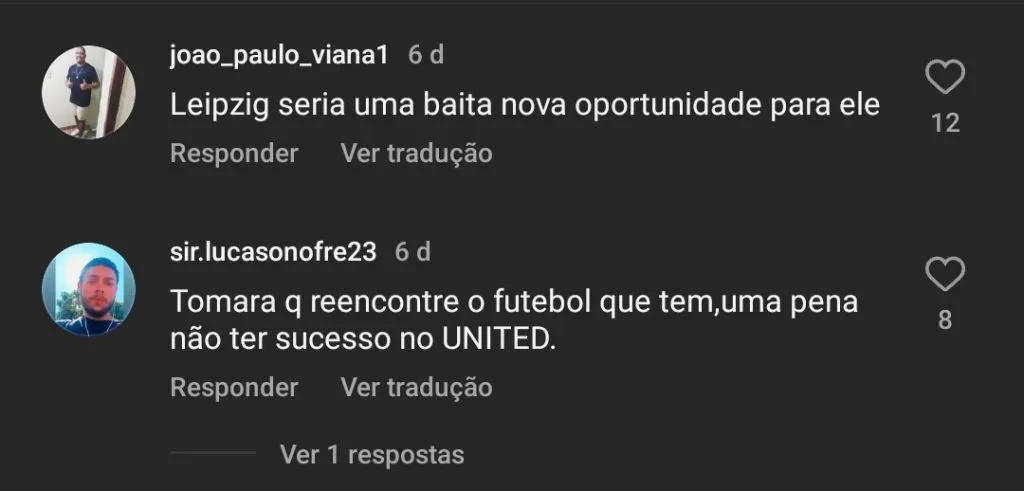Viewport: 1024px width, 491px height.
Task: Select Ver tradução for the Leipzig comment
Action: [416, 154]
